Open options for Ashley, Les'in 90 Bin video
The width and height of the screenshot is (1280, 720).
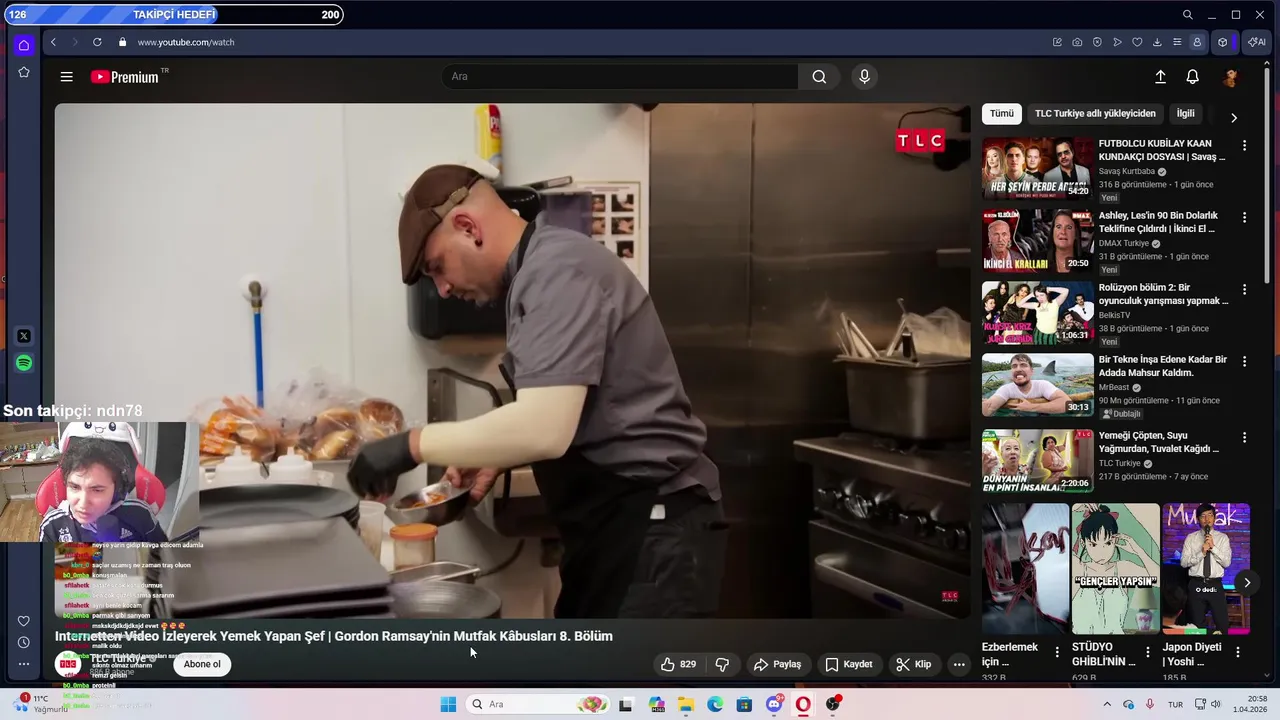[x=1244, y=218]
